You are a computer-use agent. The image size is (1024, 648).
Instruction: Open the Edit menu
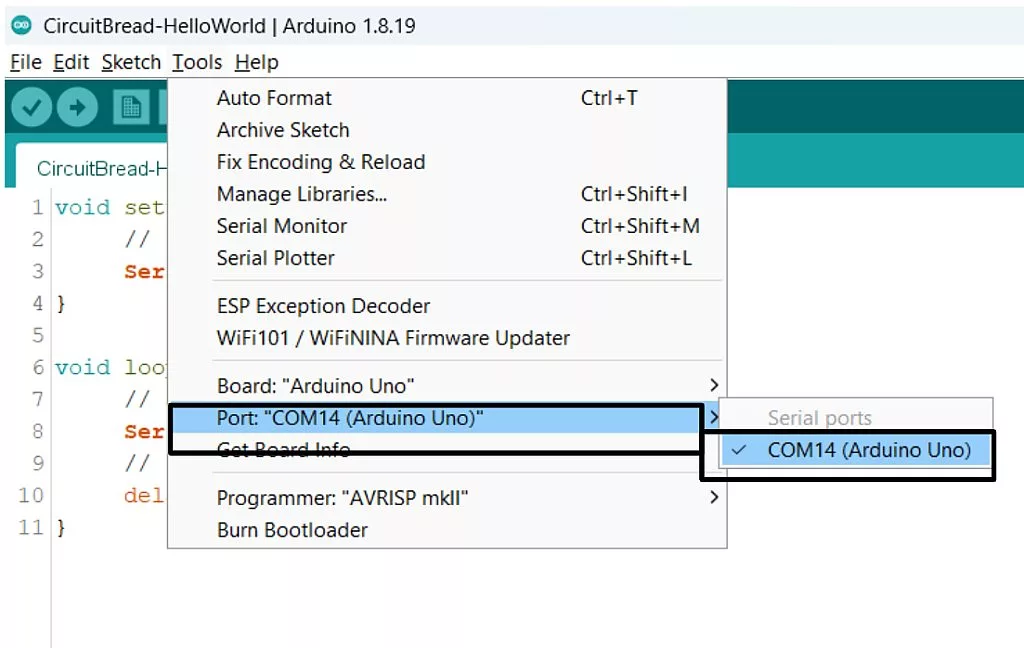(x=69, y=62)
